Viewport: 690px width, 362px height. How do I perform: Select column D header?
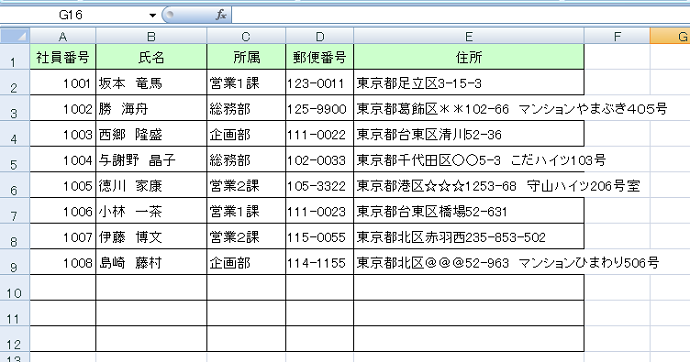tap(319, 36)
